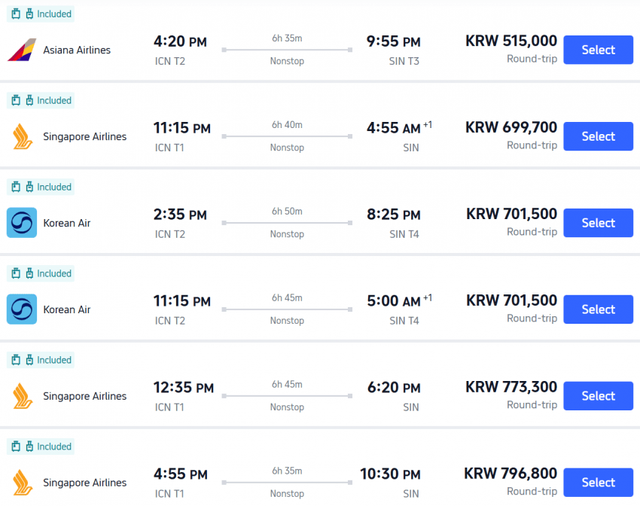Click the Korean Air 2:35 PM departure time
Image resolution: width=640 pixels, height=506 pixels.
(x=181, y=214)
